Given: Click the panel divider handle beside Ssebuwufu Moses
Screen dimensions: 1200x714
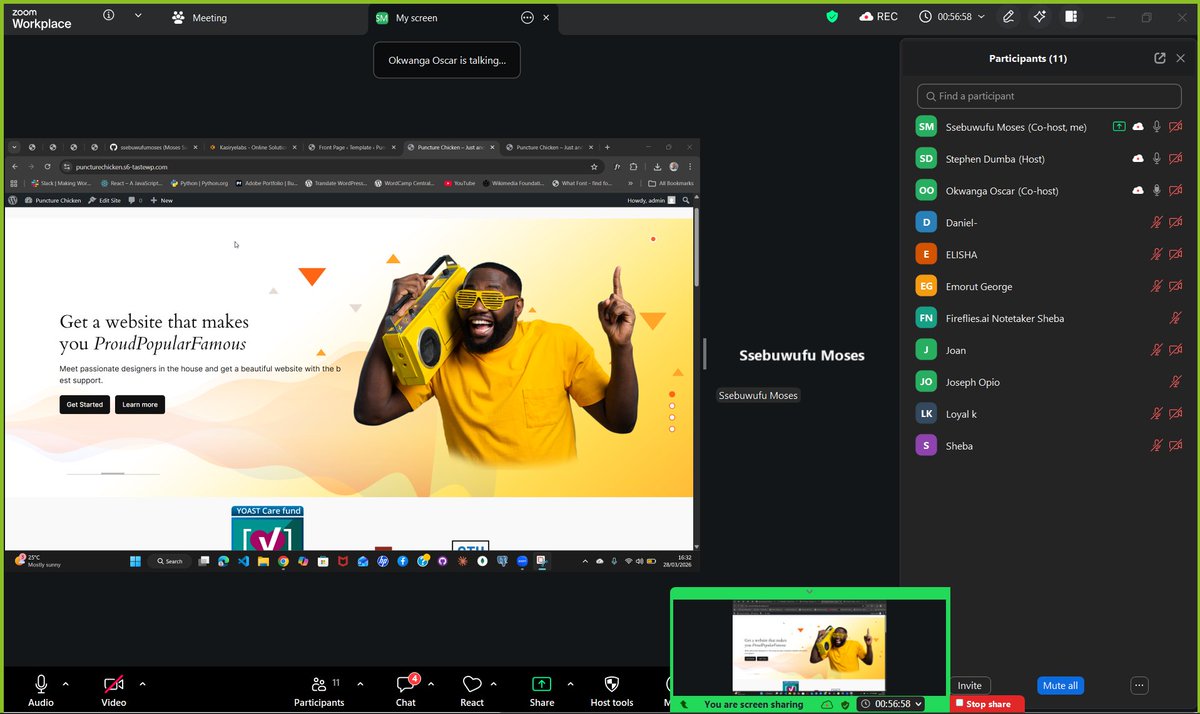Looking at the screenshot, I should [705, 354].
